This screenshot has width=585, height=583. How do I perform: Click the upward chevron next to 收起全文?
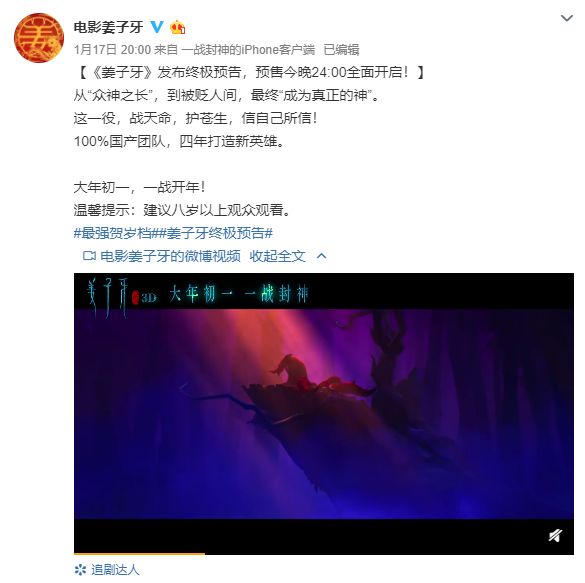click(322, 256)
